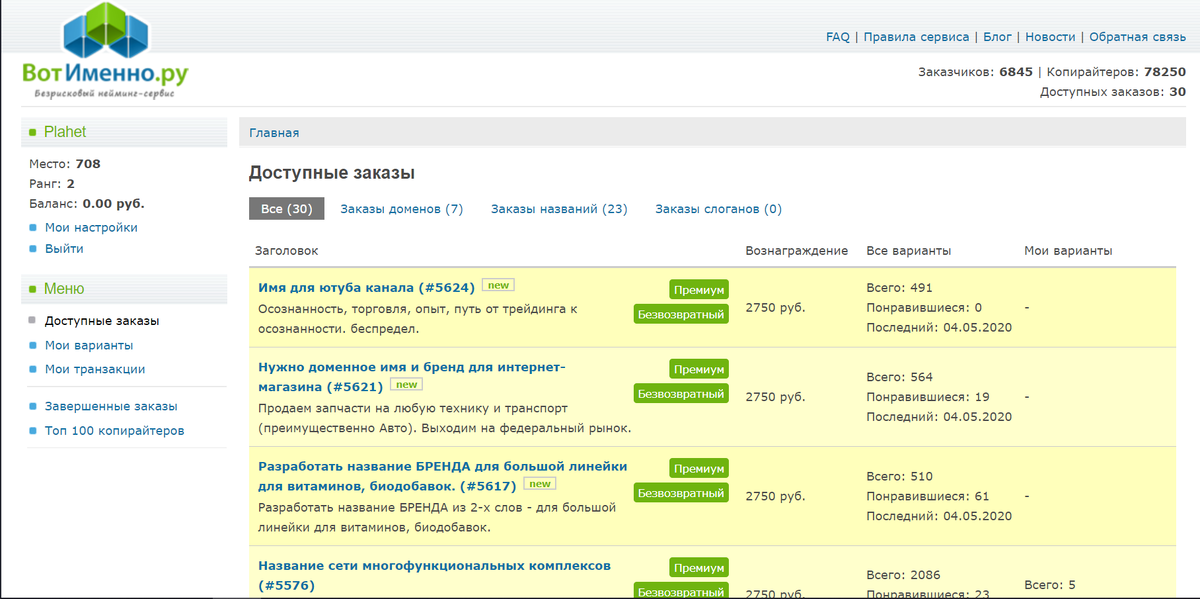Select the Все (30) tab
This screenshot has width=1200, height=599.
[x=287, y=209]
